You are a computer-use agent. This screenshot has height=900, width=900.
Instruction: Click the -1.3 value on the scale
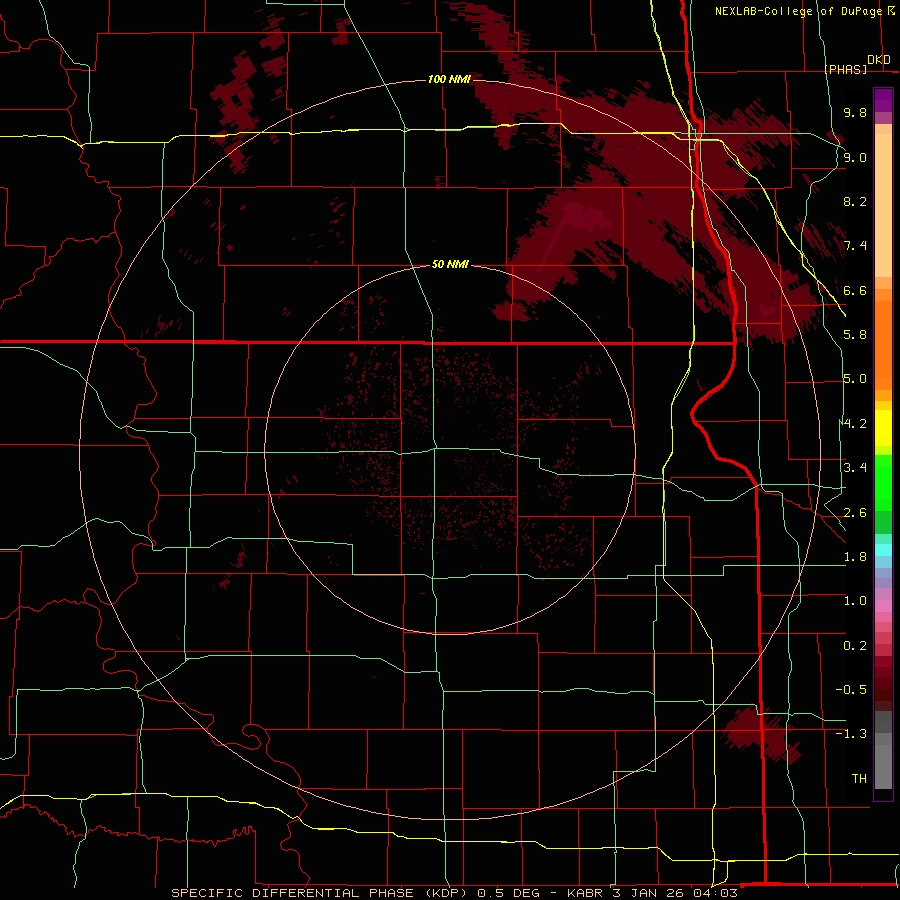pos(851,734)
